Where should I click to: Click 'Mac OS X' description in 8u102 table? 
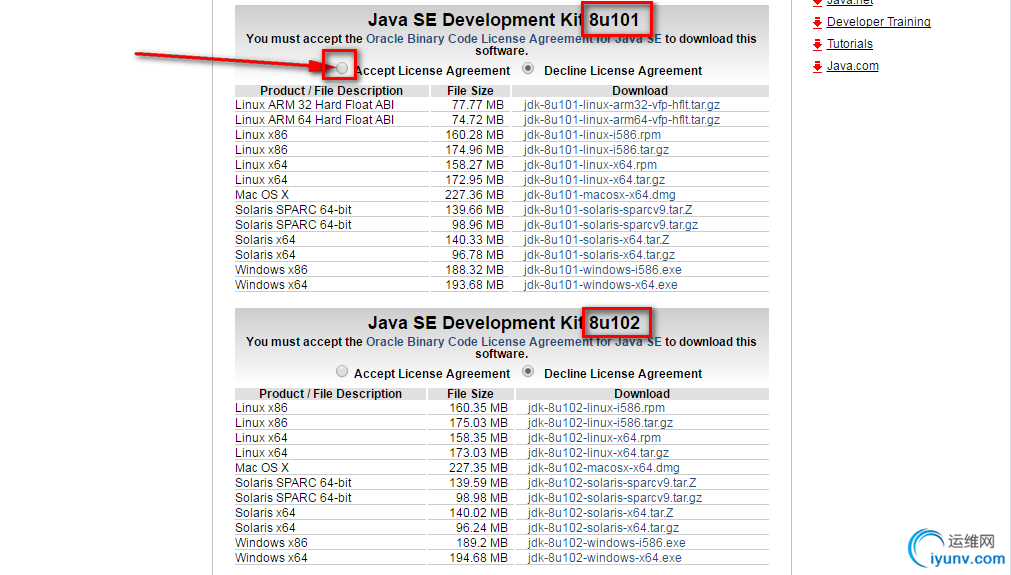tap(261, 467)
